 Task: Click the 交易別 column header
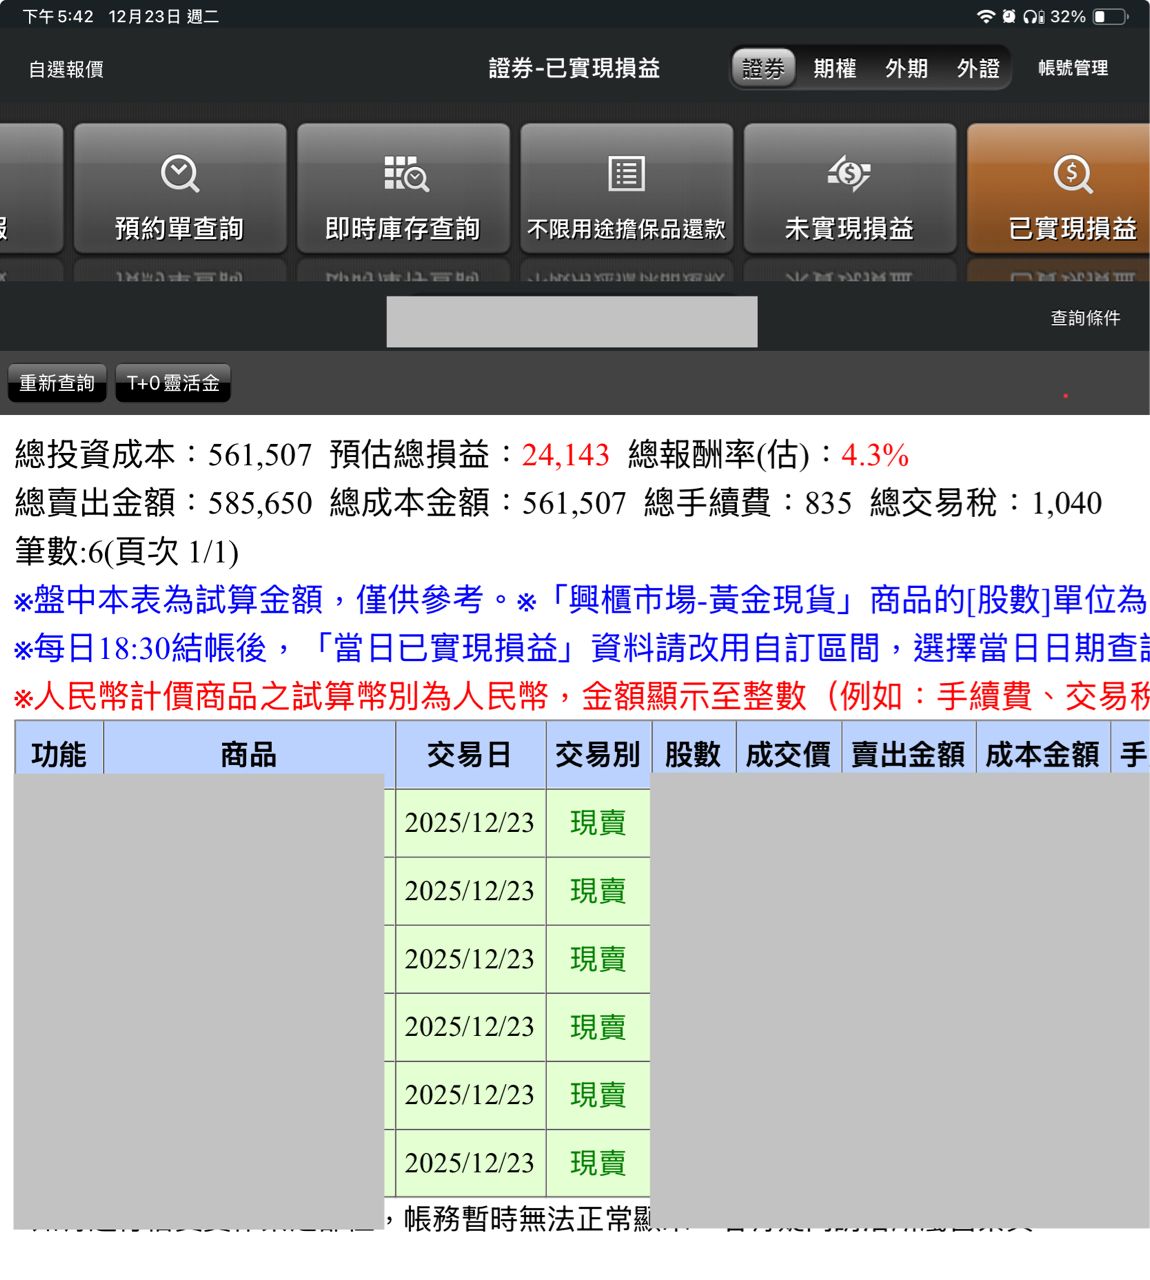(x=597, y=754)
